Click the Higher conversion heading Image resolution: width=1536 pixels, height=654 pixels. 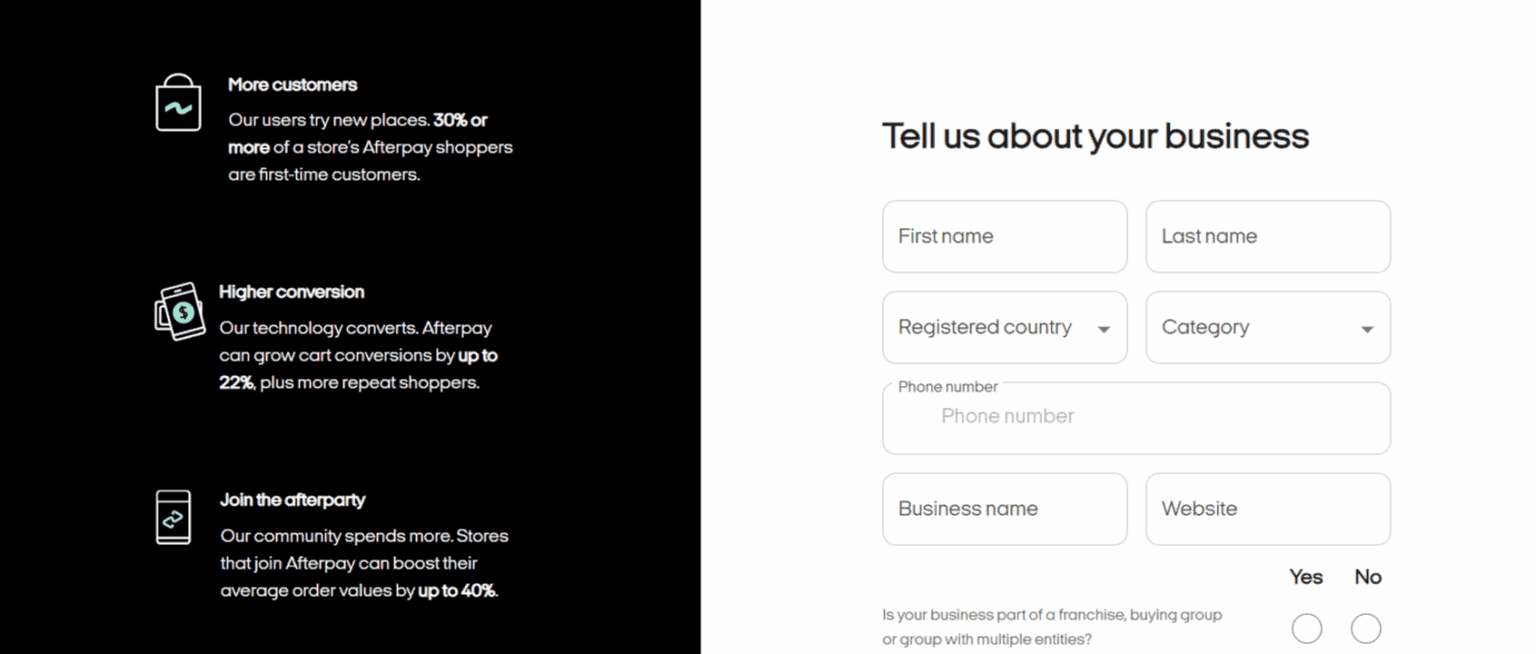tap(291, 292)
